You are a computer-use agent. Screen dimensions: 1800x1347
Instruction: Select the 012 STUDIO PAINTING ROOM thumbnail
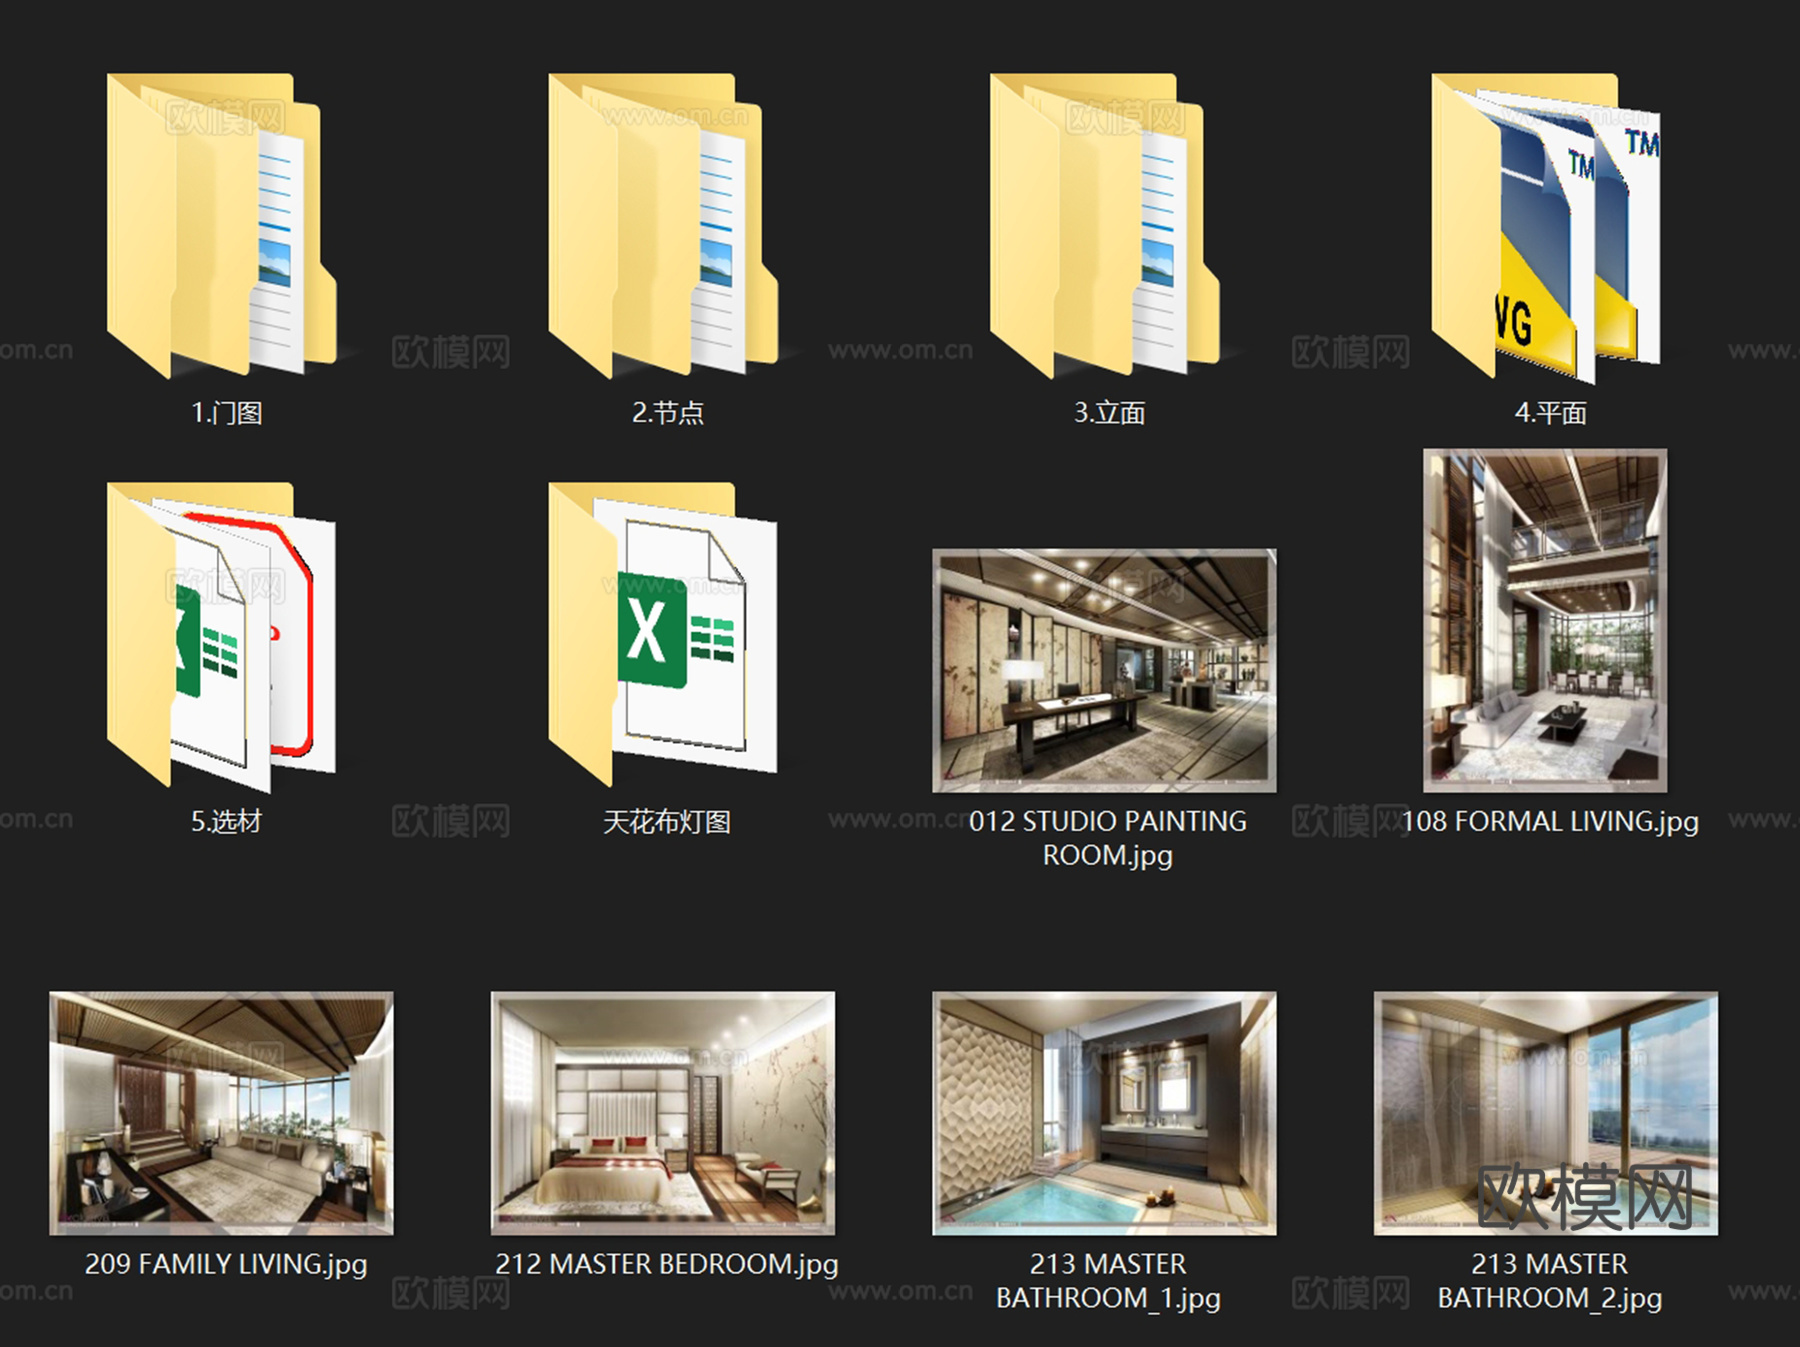coord(1105,670)
